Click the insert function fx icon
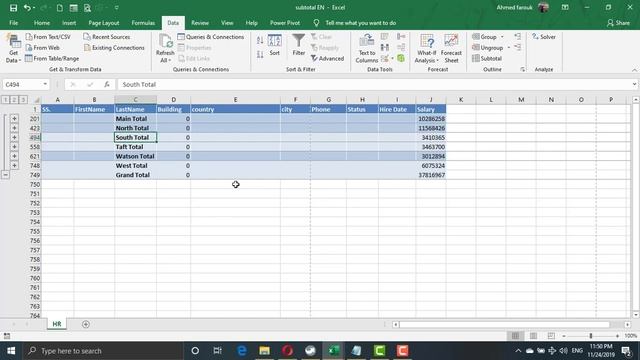 coord(107,84)
